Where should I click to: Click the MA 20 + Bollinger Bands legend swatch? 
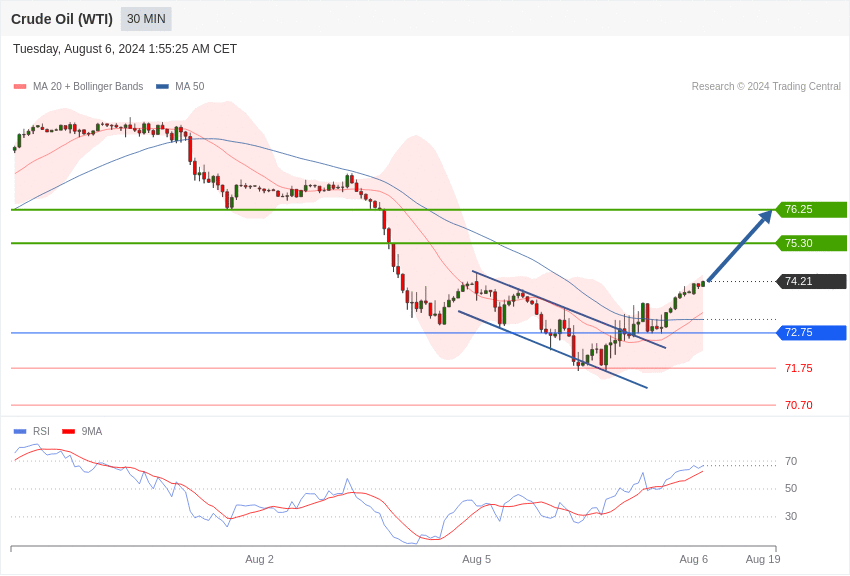pos(20,87)
